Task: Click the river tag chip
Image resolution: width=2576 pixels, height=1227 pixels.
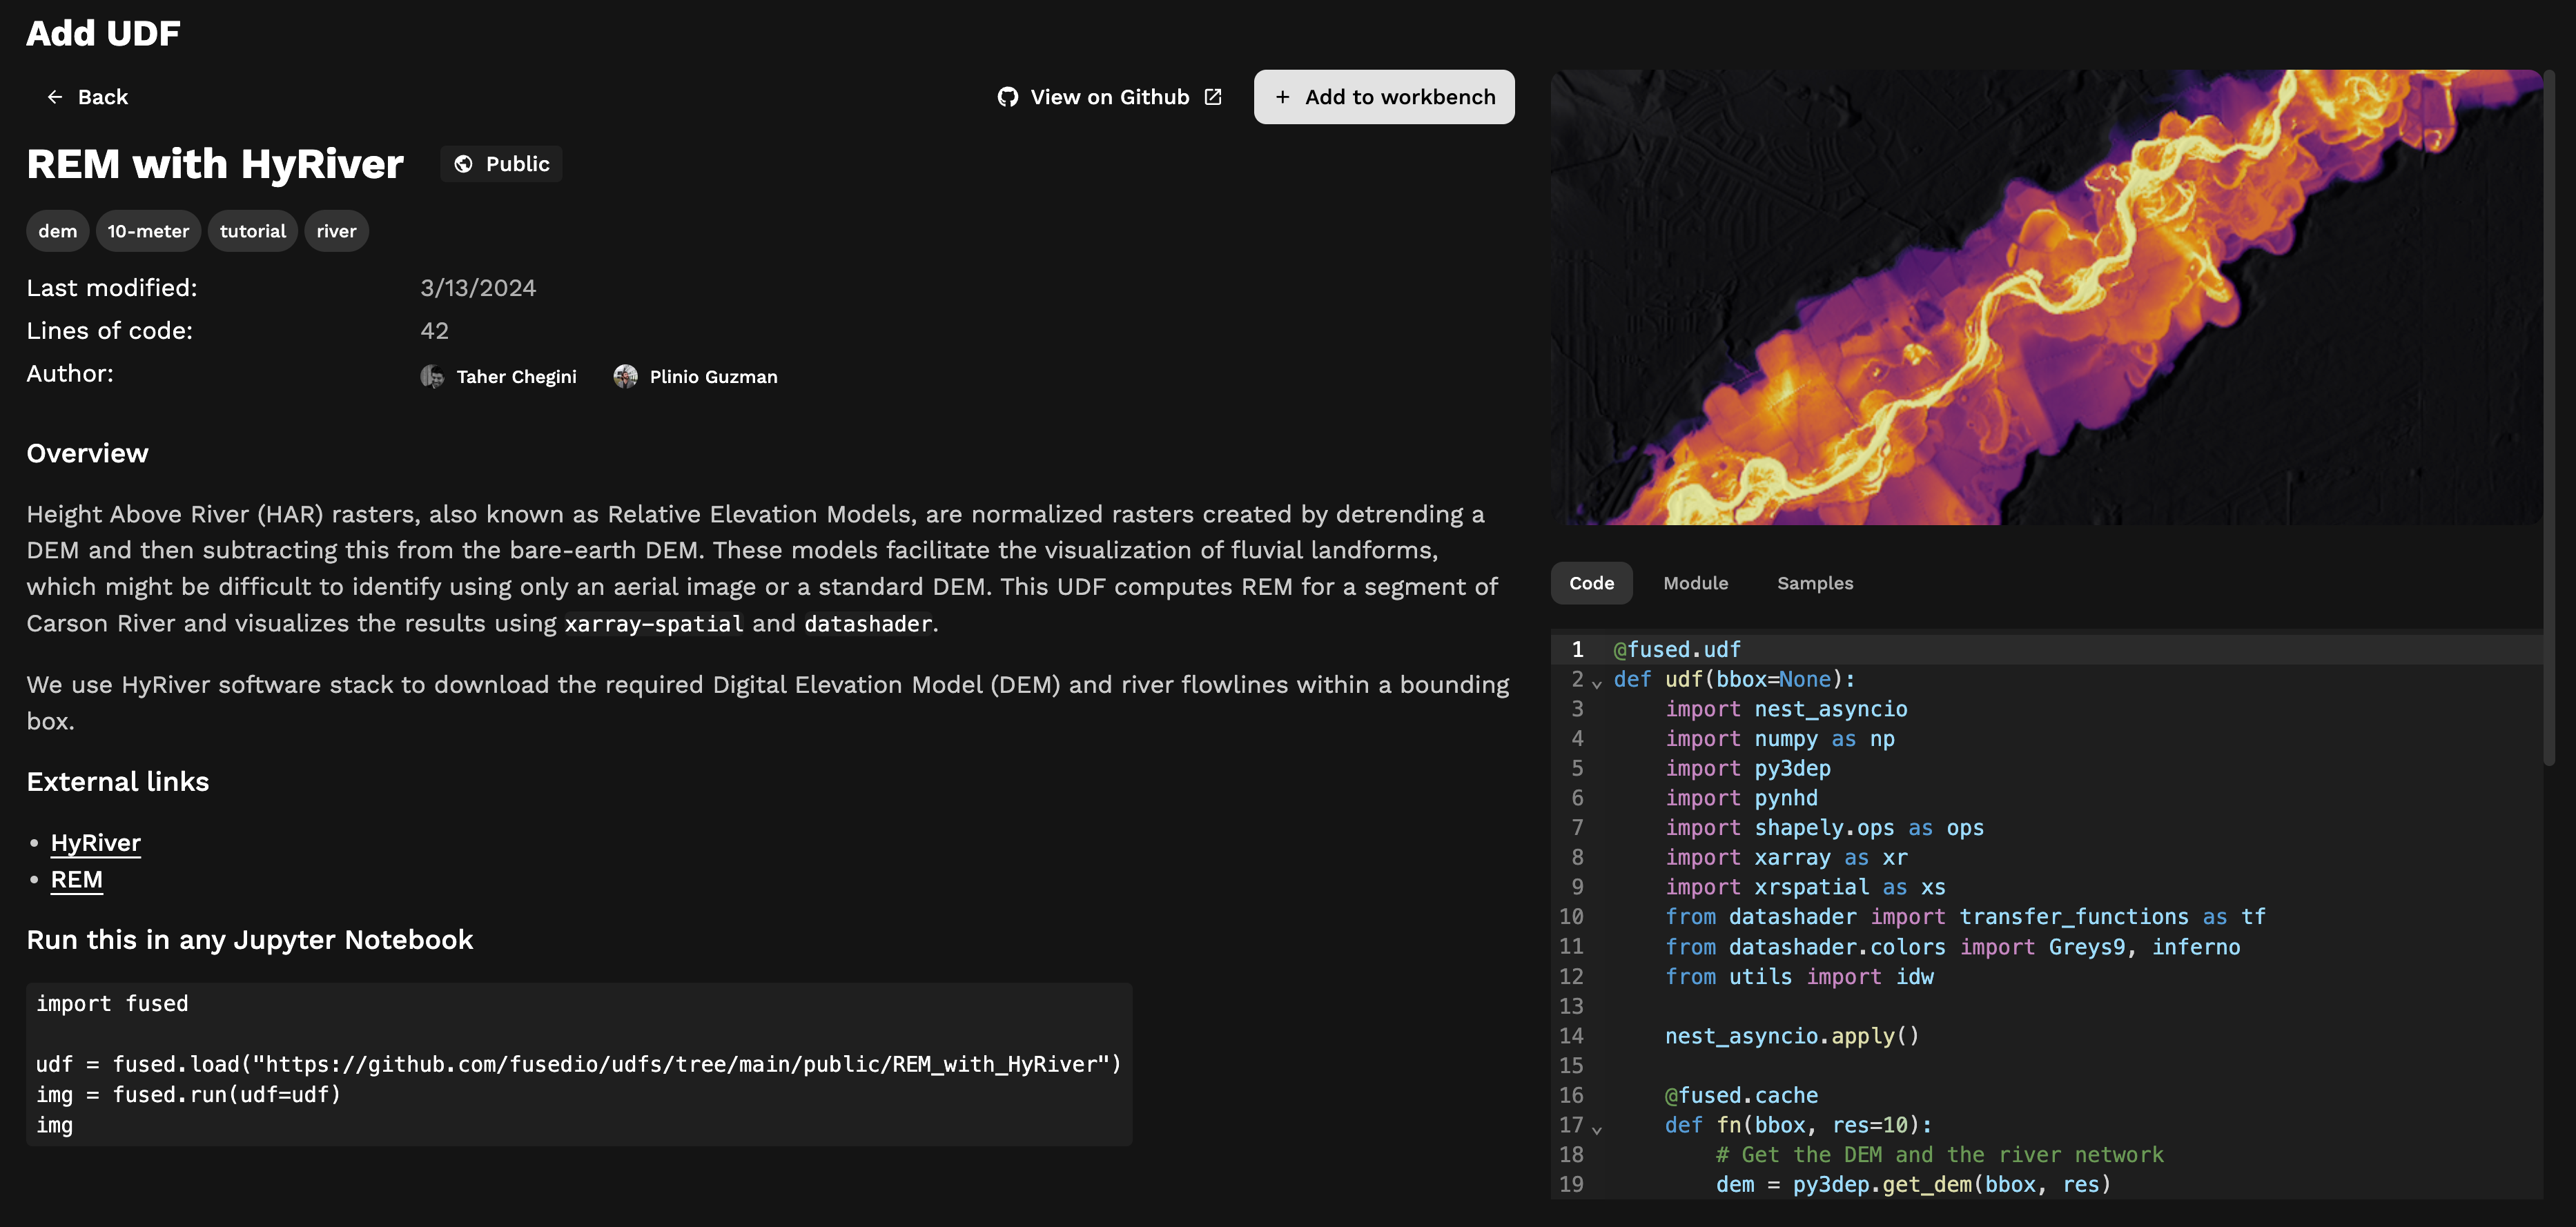Action: pos(336,231)
